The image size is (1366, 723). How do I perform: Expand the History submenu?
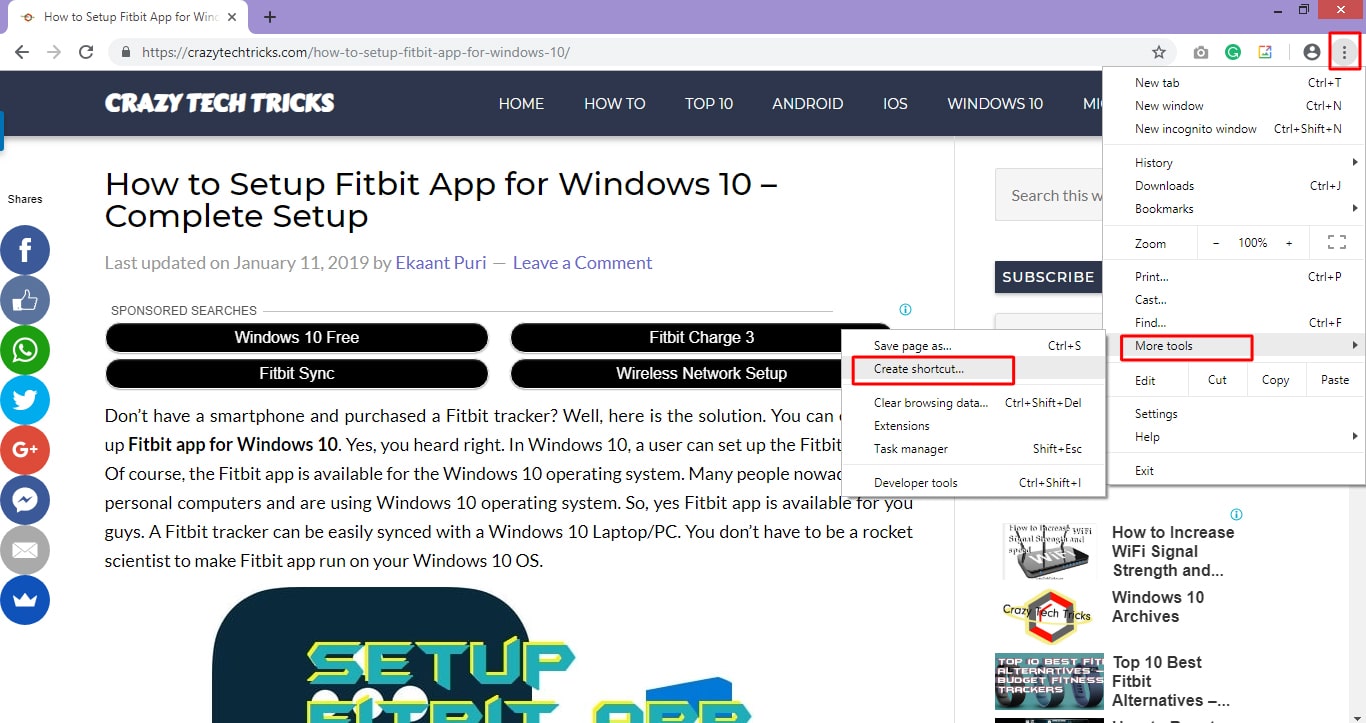pyautogui.click(x=1154, y=163)
